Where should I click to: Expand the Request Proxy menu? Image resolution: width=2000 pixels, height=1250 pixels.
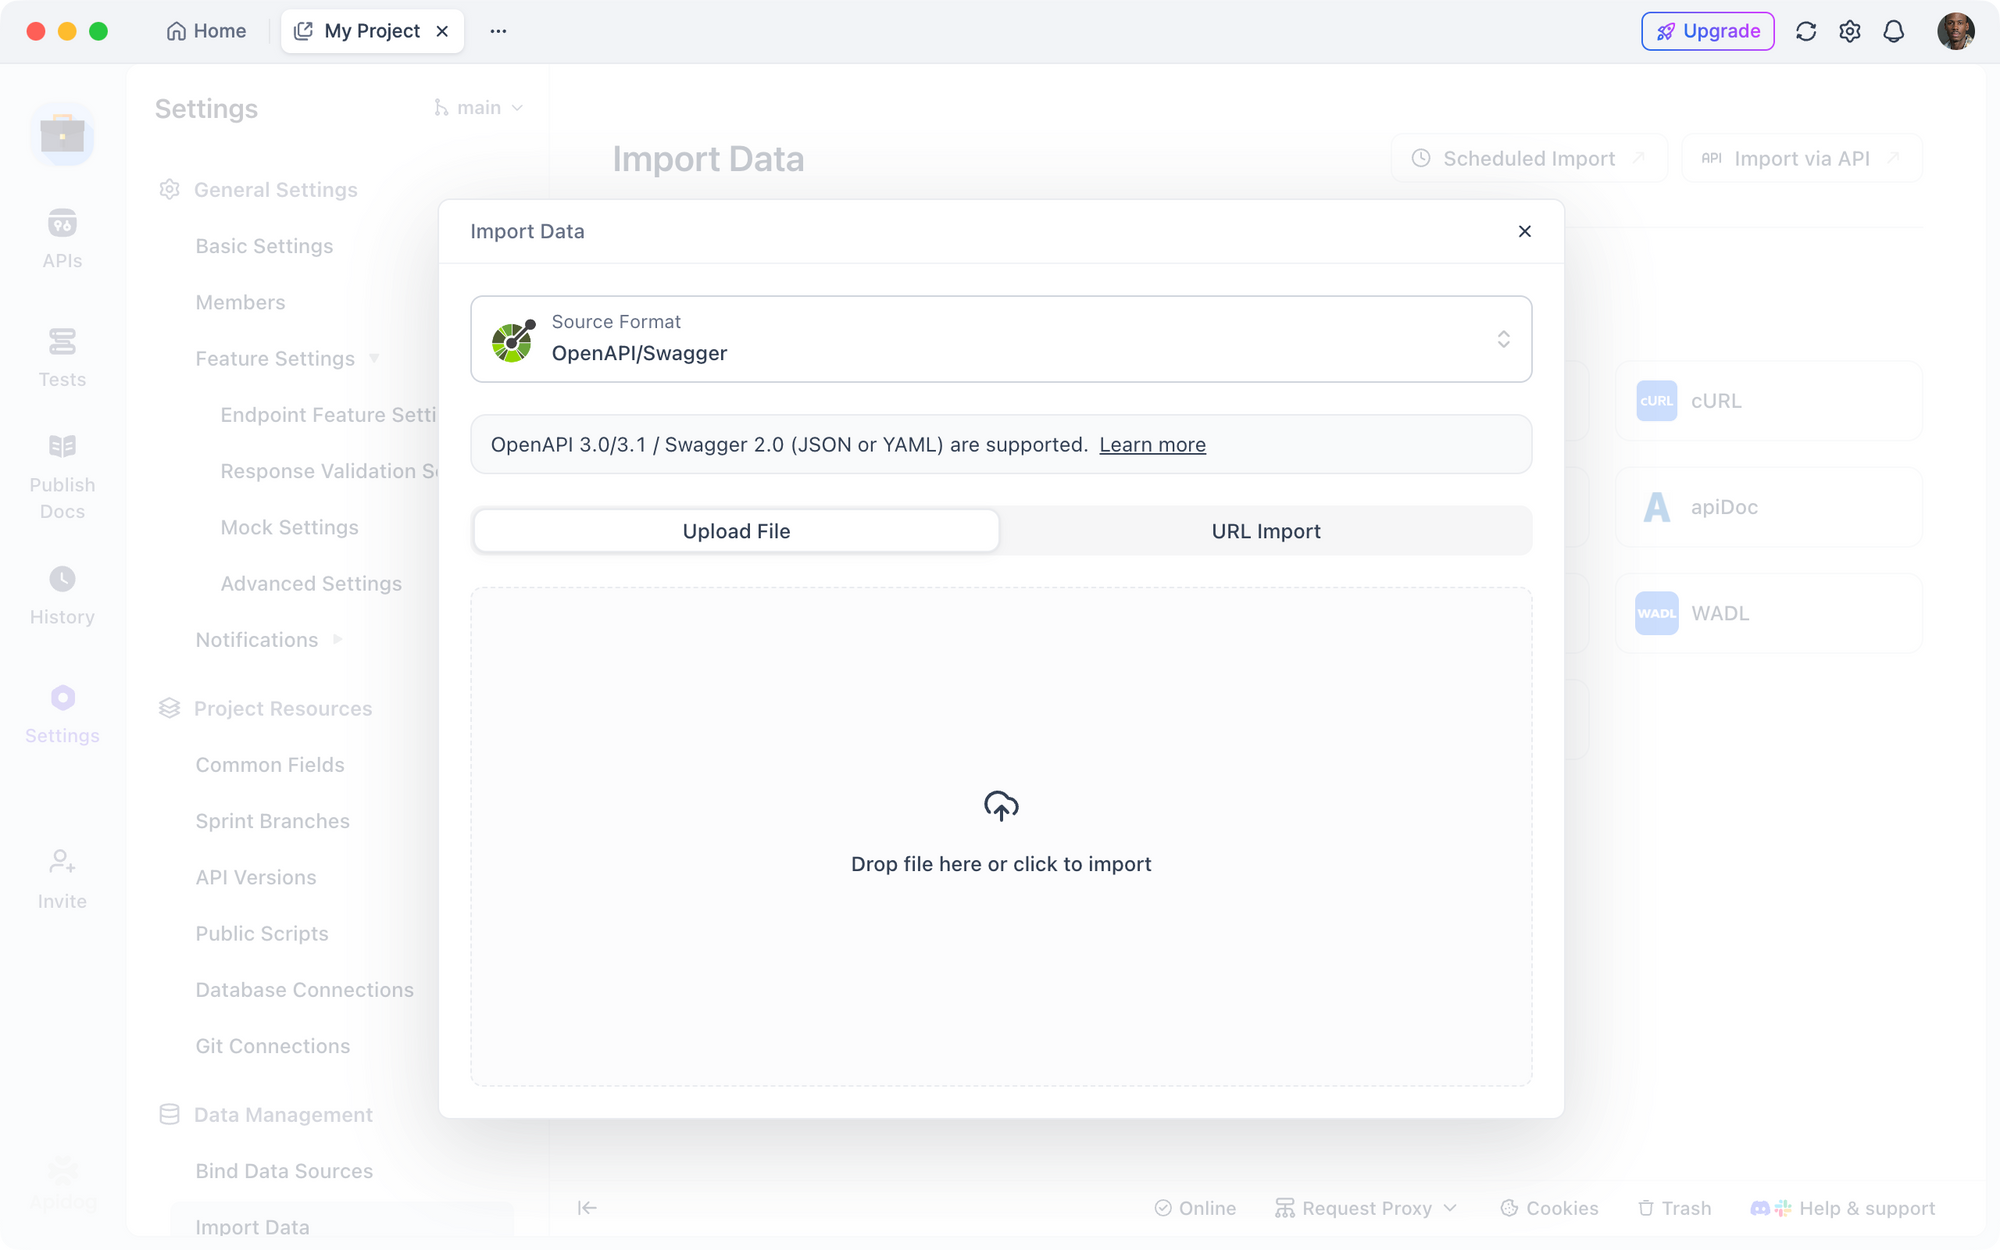point(1366,1208)
